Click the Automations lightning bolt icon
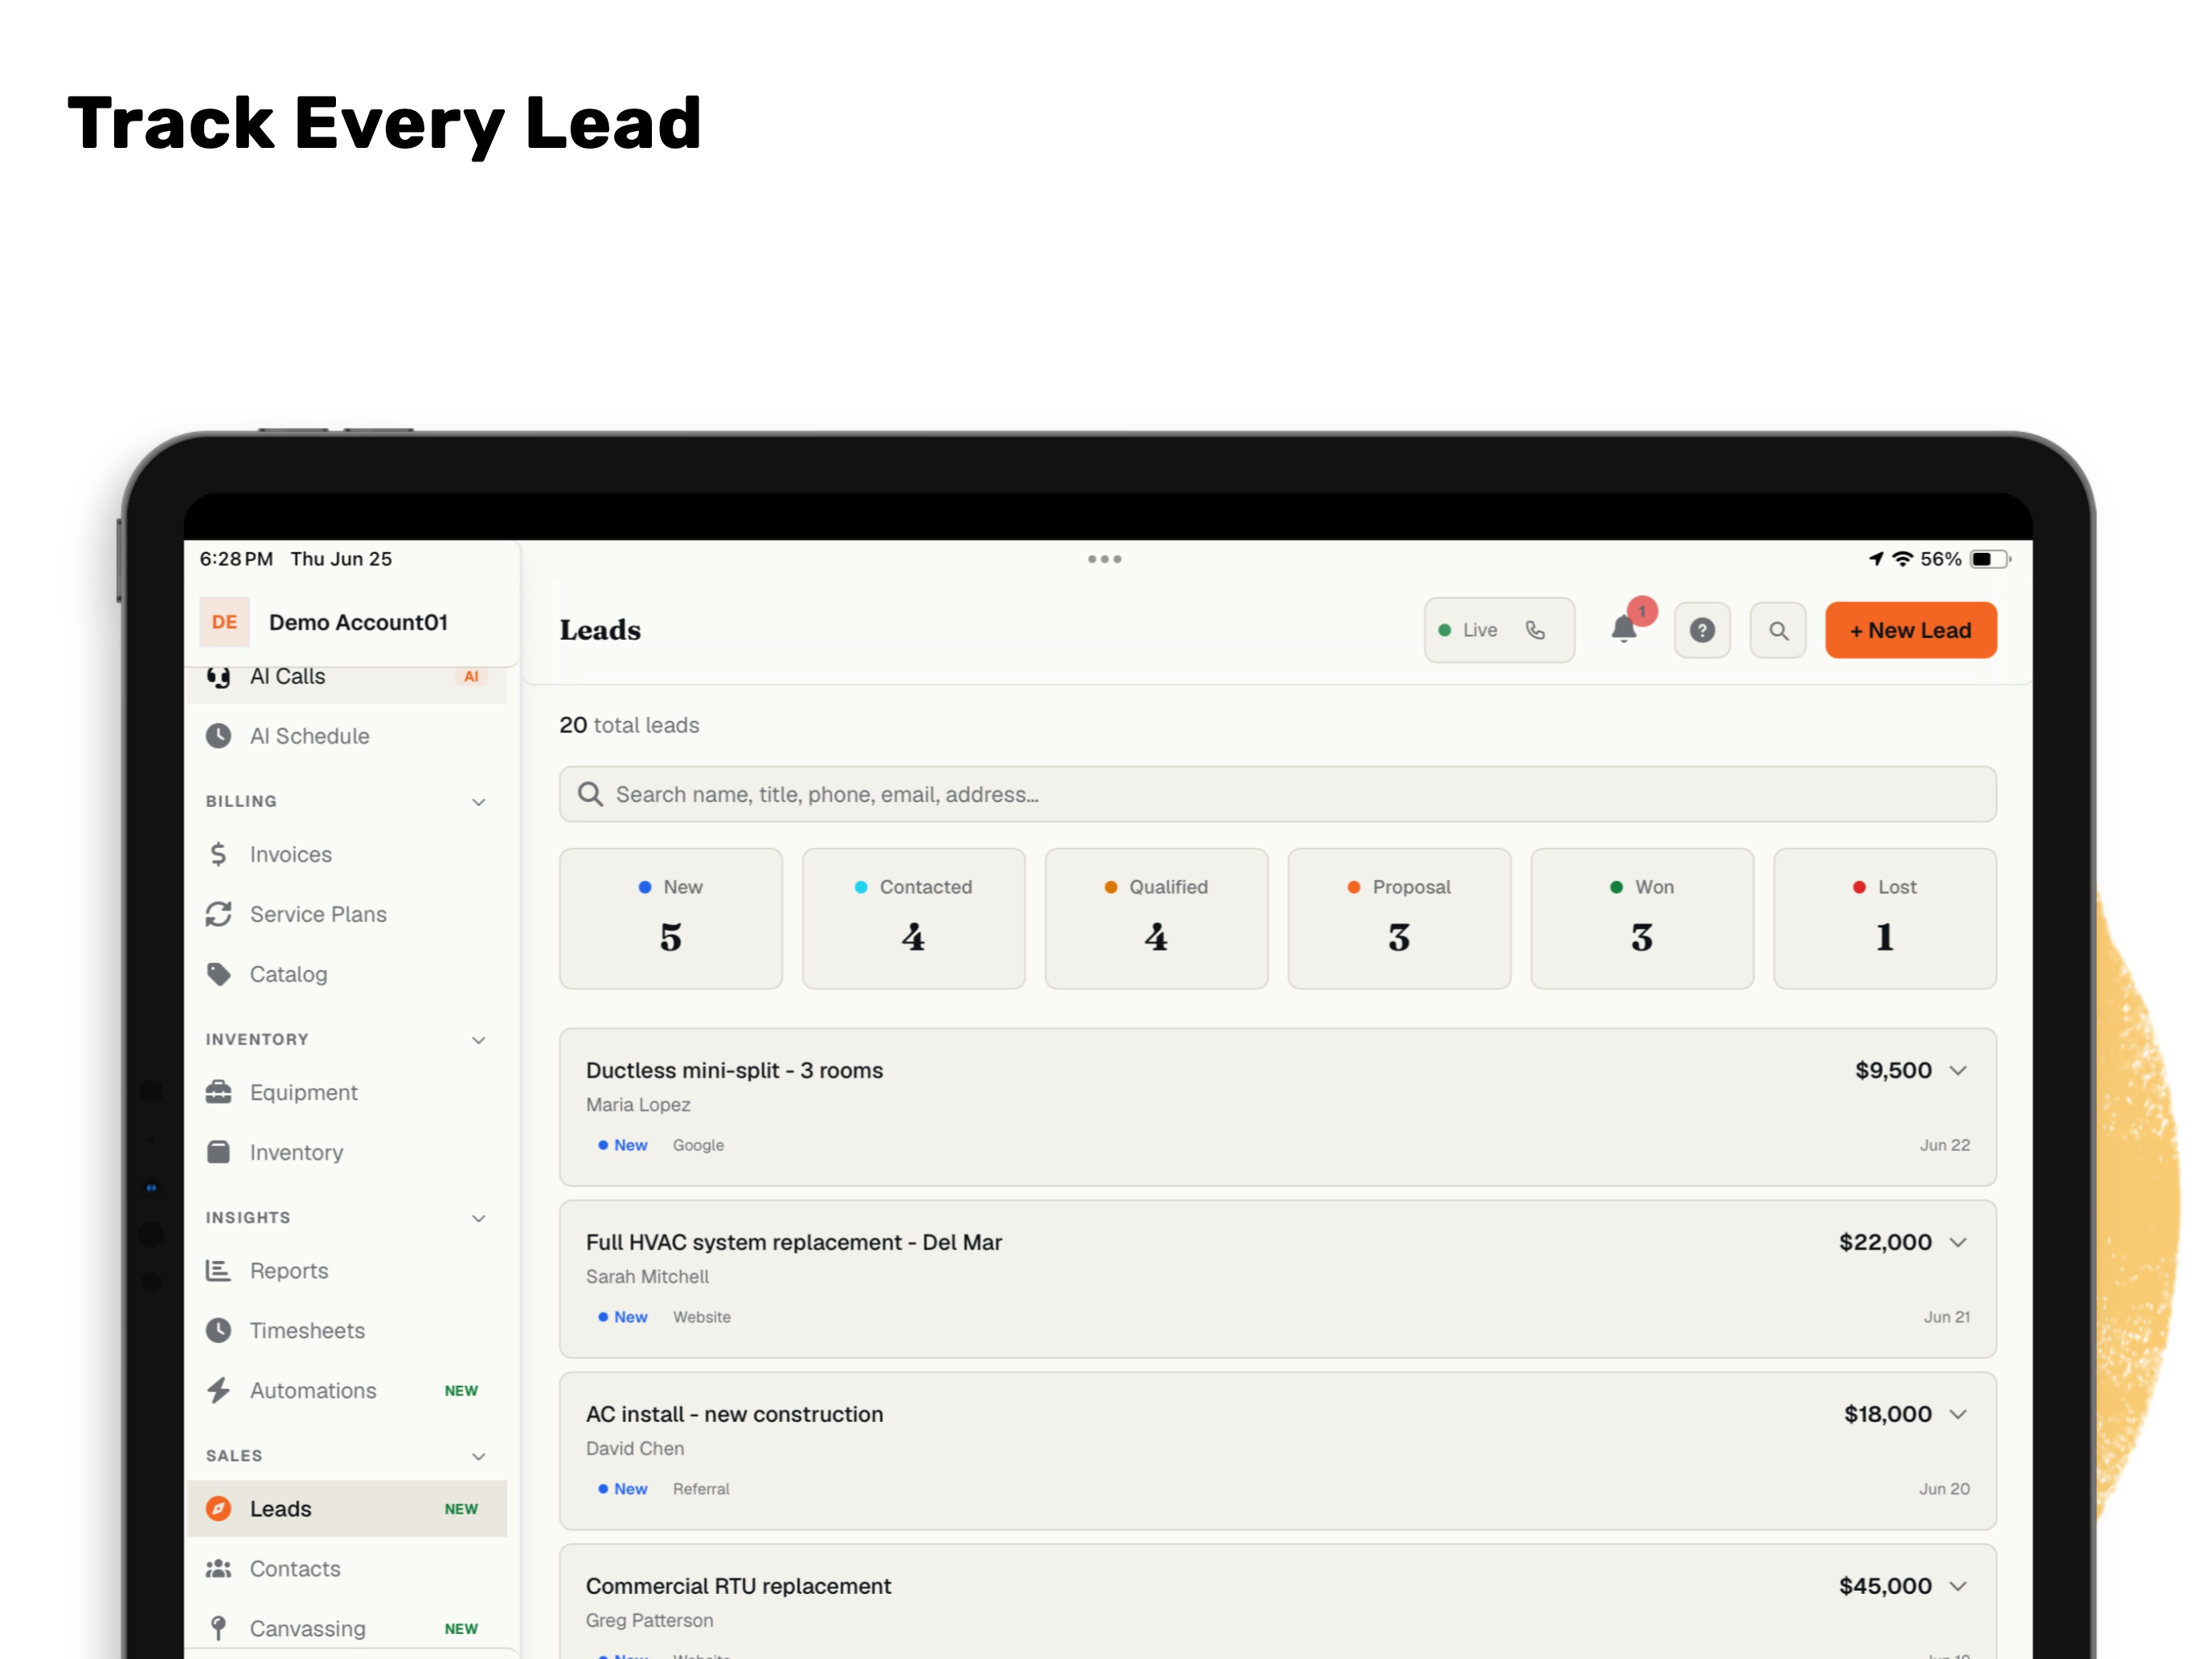 pyautogui.click(x=218, y=1390)
